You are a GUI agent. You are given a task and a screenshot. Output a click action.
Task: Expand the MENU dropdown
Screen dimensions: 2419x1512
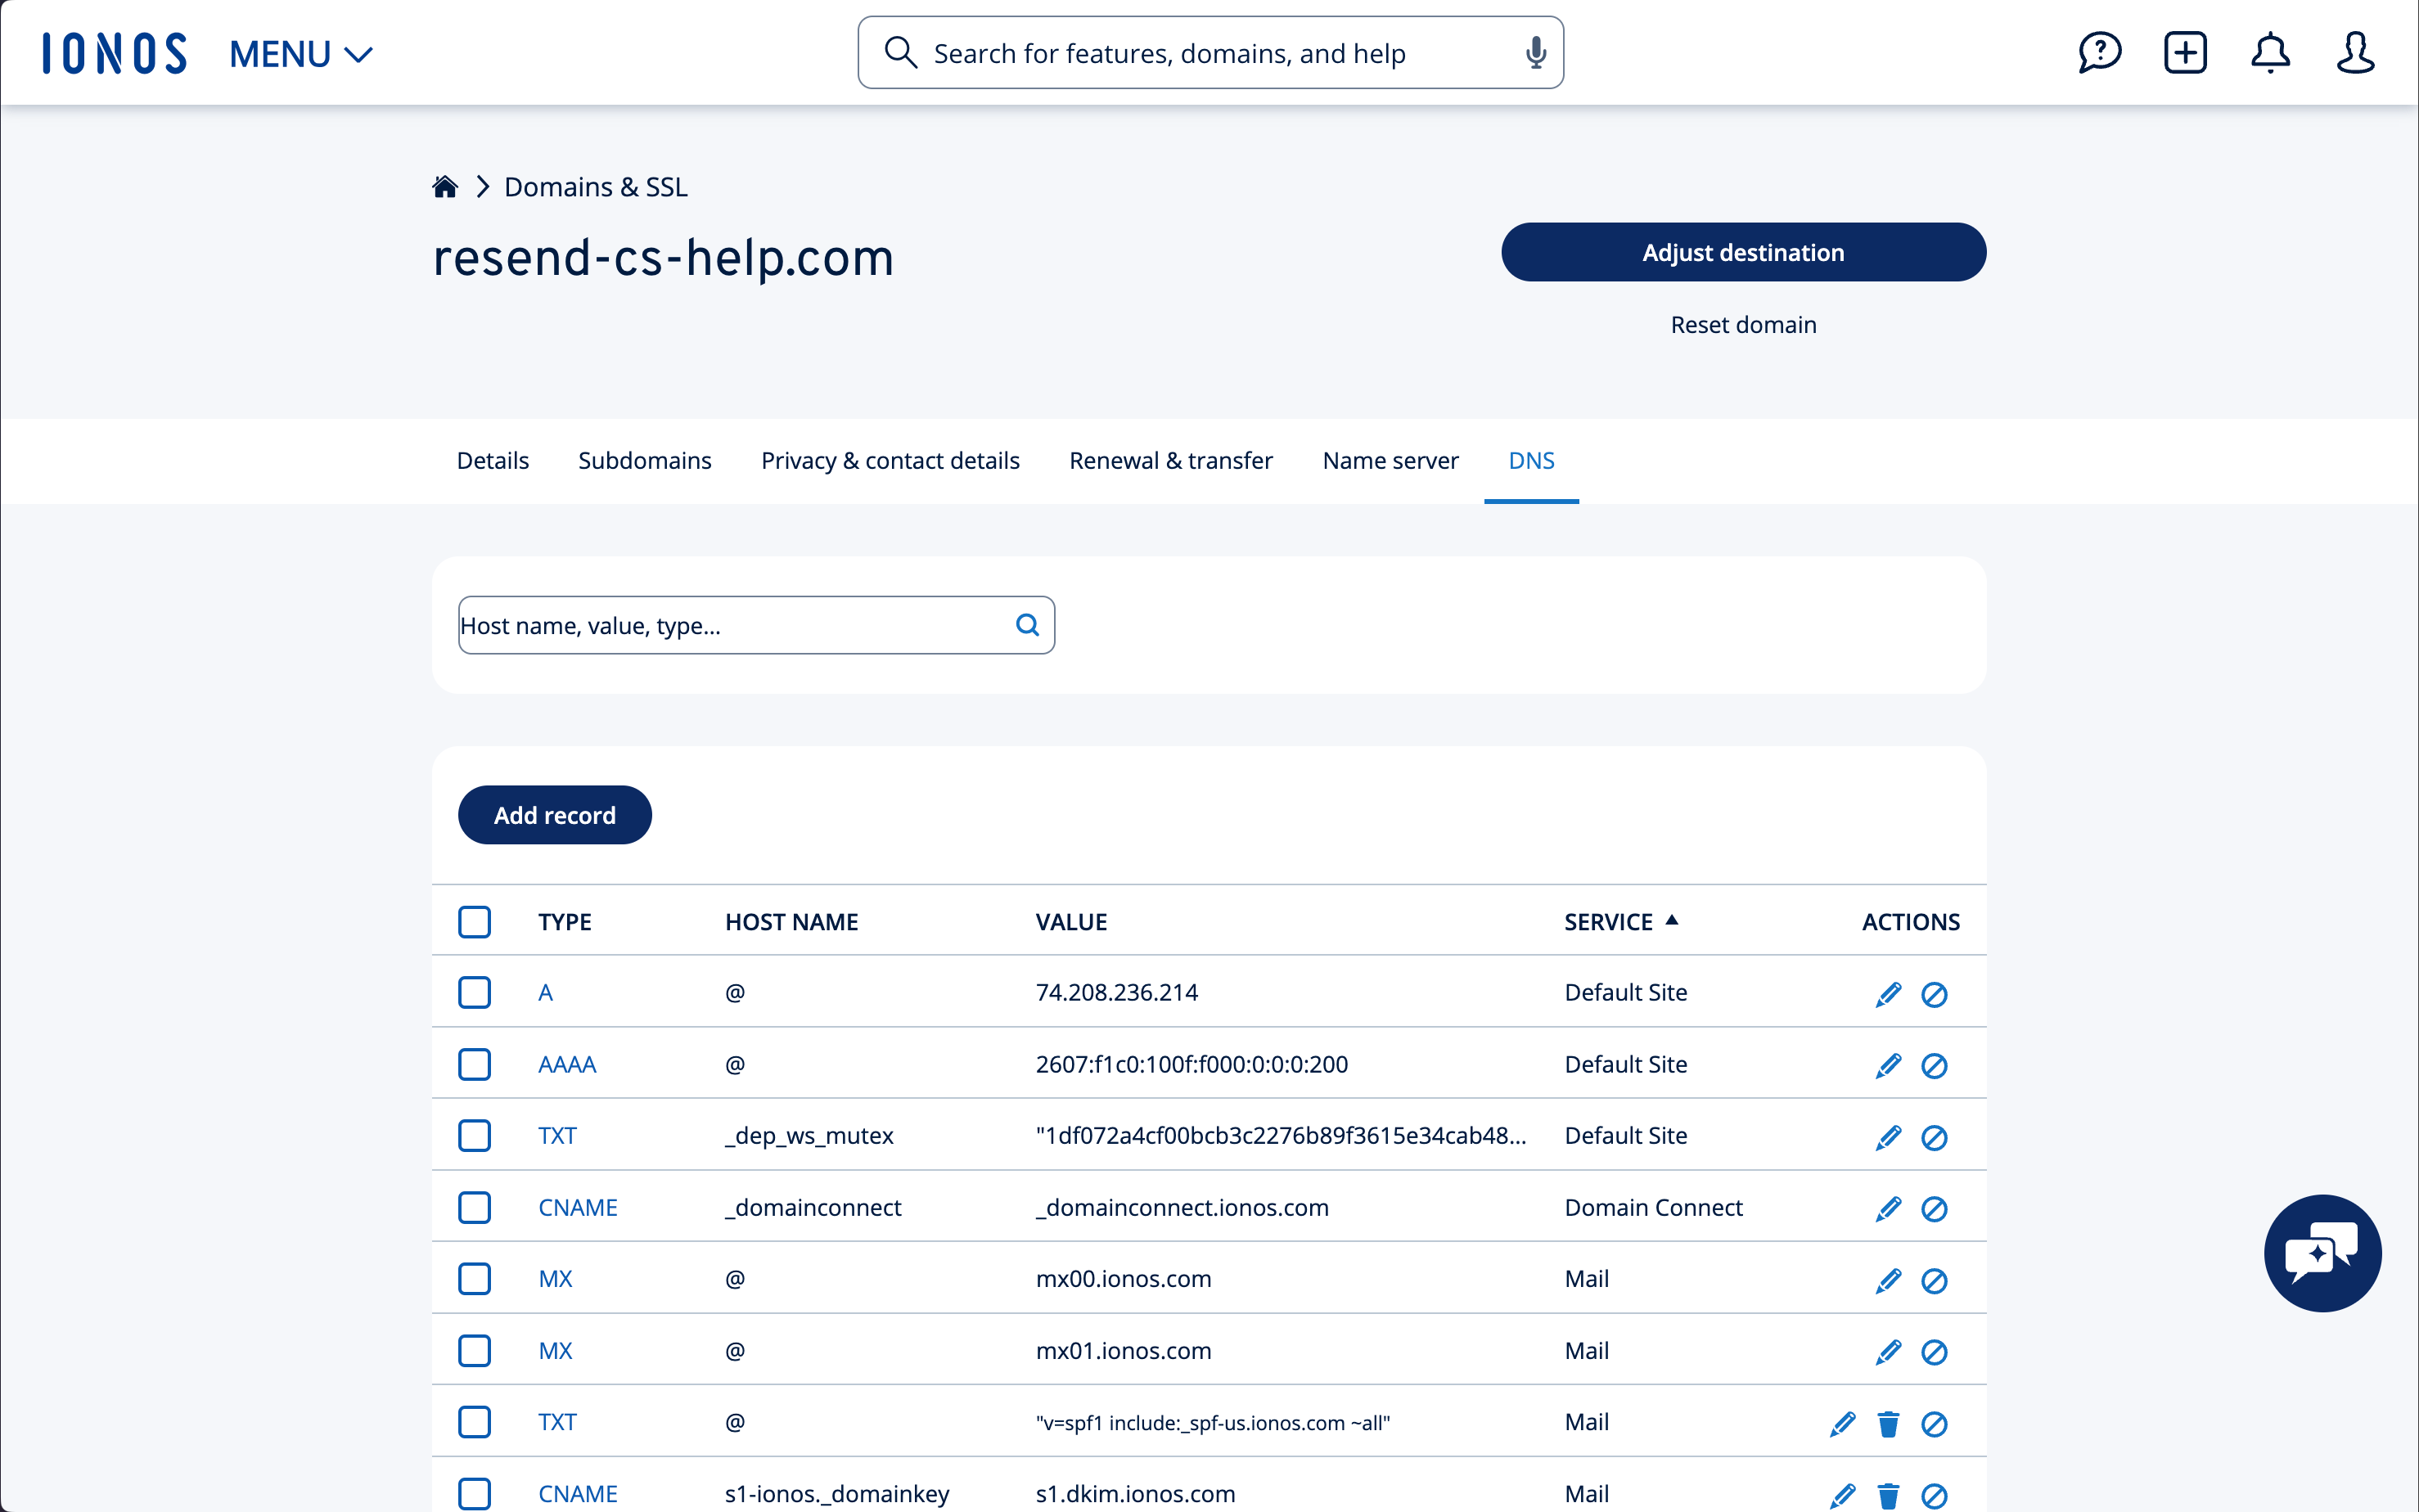(x=300, y=54)
